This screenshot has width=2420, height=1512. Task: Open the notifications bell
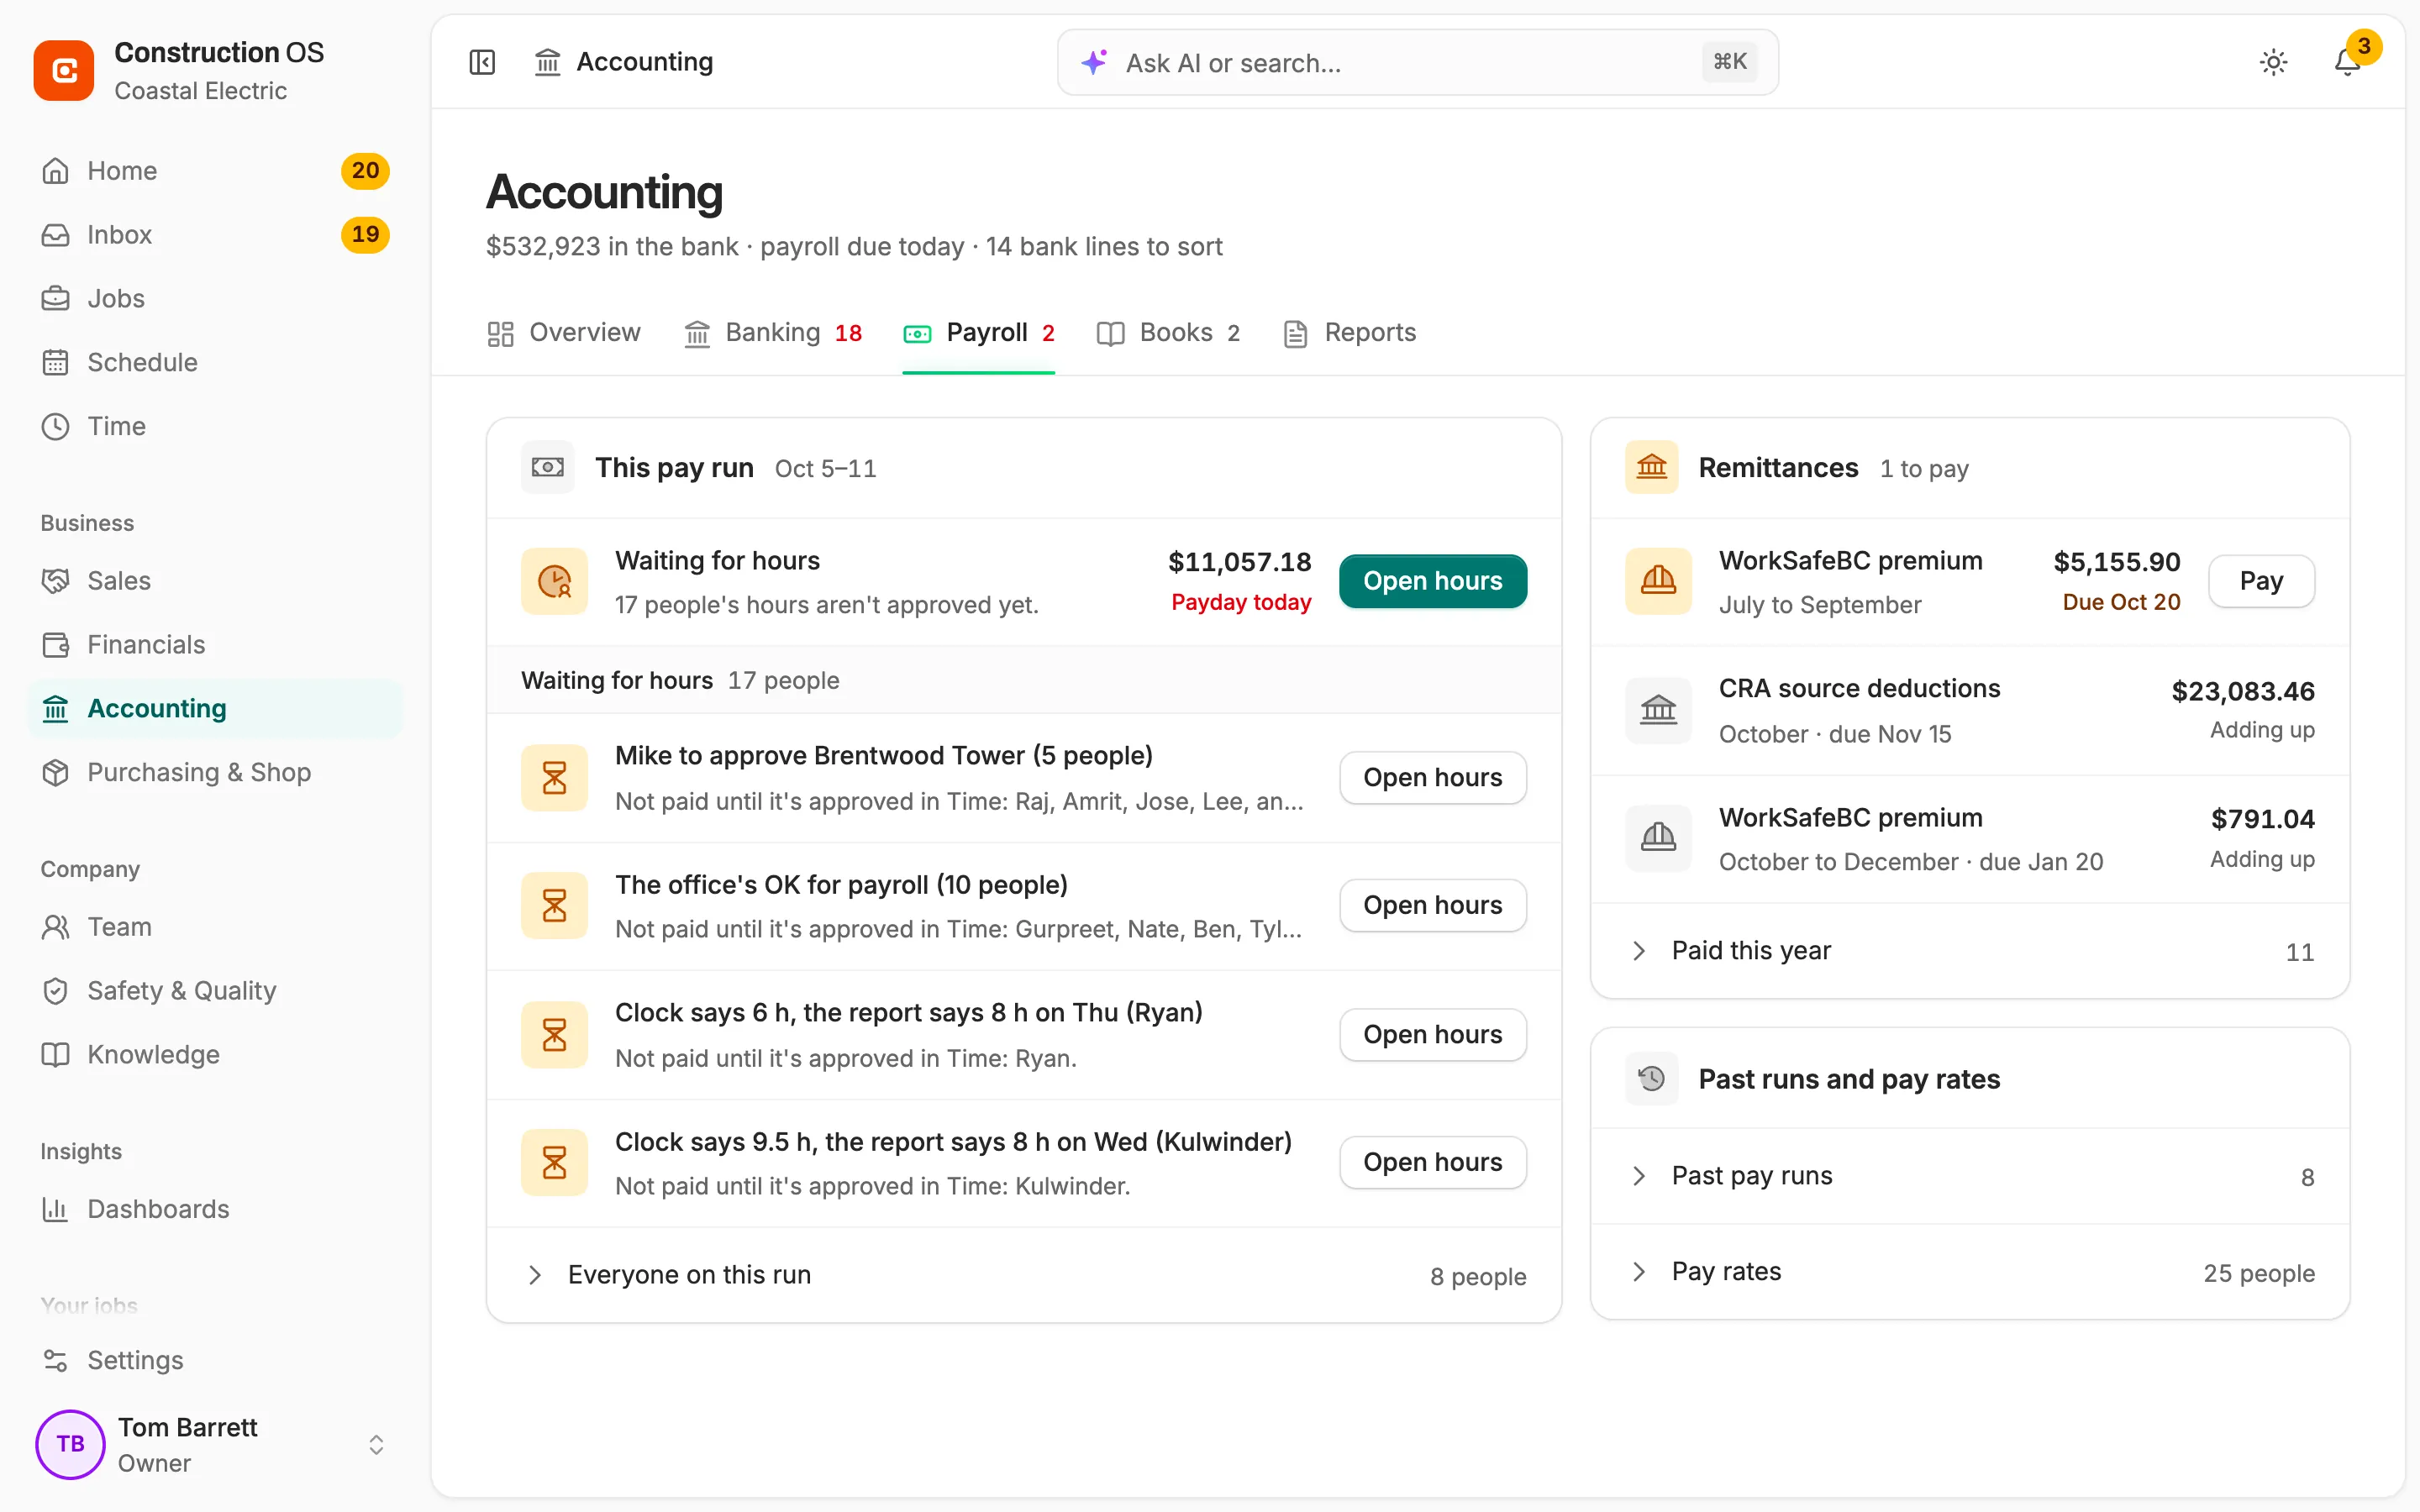coord(2347,62)
